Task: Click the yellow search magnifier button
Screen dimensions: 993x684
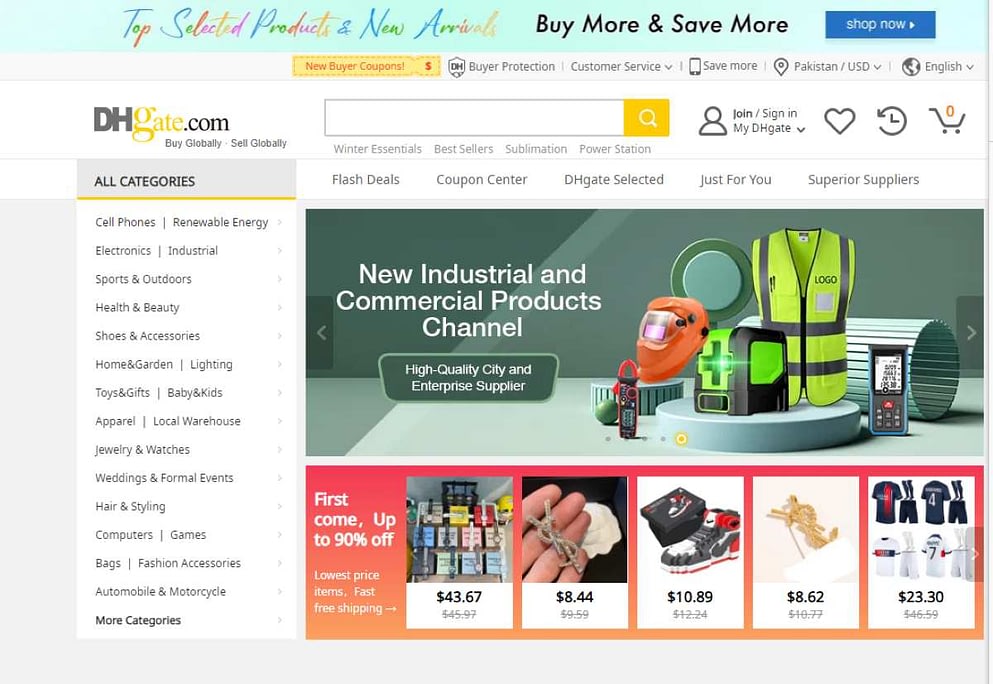Action: tap(647, 118)
